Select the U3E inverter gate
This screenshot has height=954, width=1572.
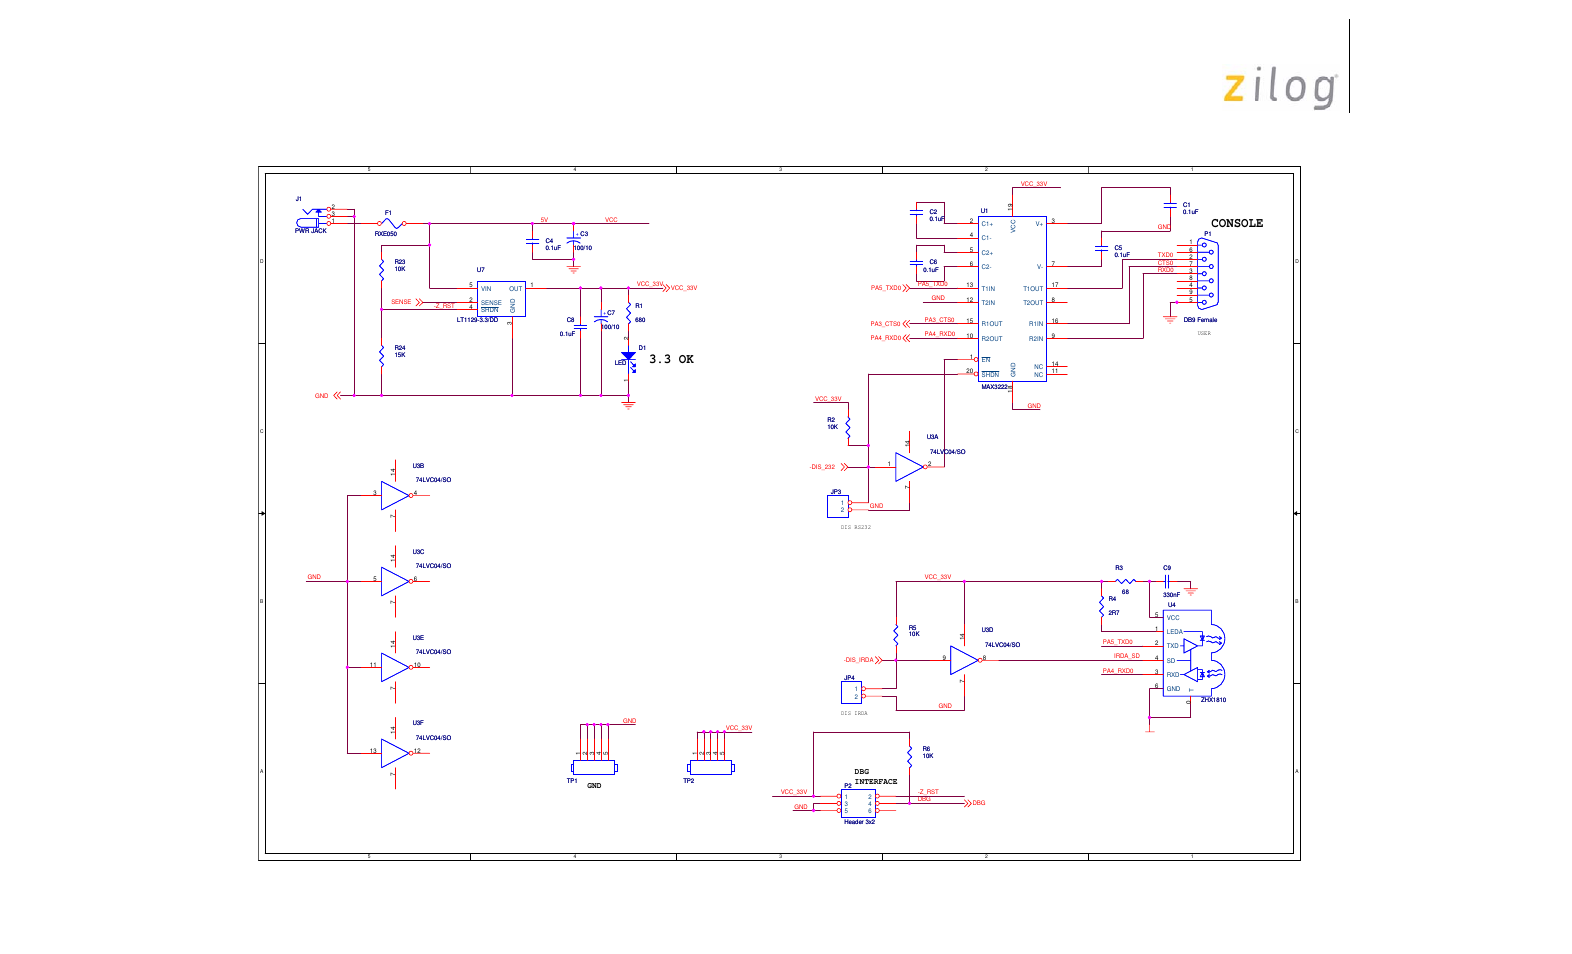coord(396,668)
